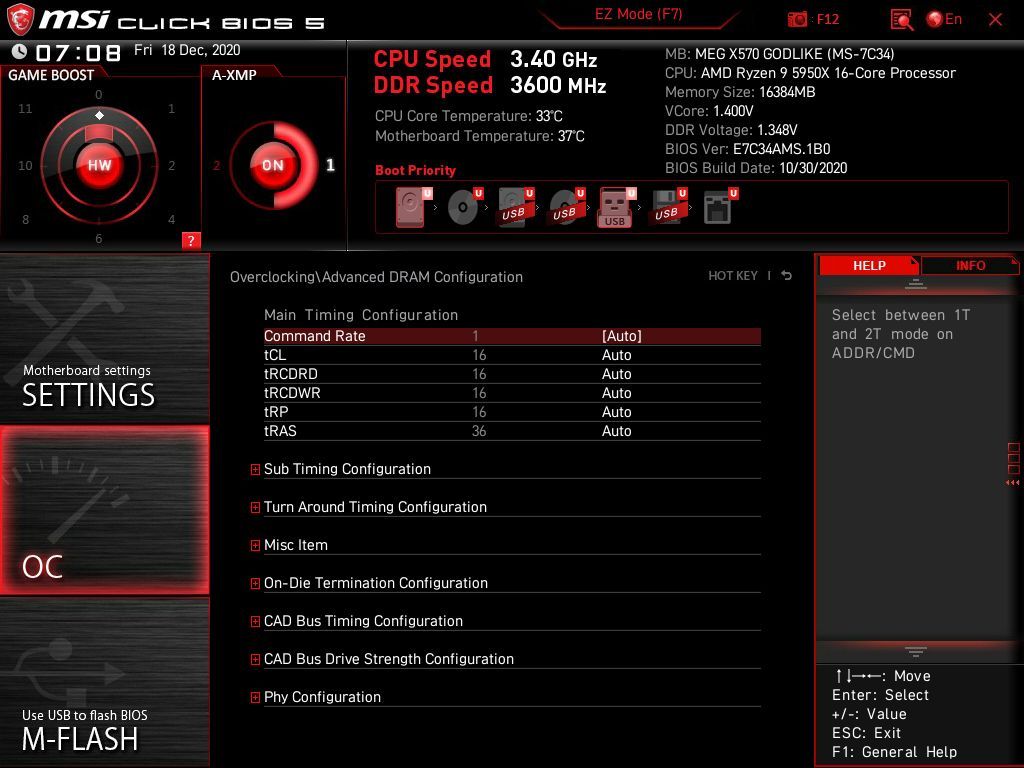This screenshot has width=1024, height=768.
Task: Switch to EZ Mode (F7)
Action: 638,14
